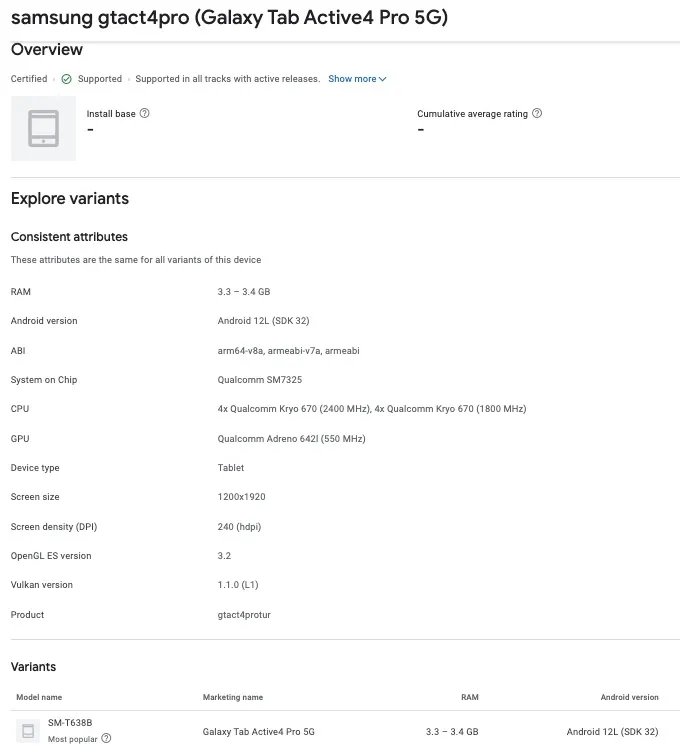680x745 pixels.
Task: Click the samsung gtact4pro page title
Action: [x=229, y=18]
